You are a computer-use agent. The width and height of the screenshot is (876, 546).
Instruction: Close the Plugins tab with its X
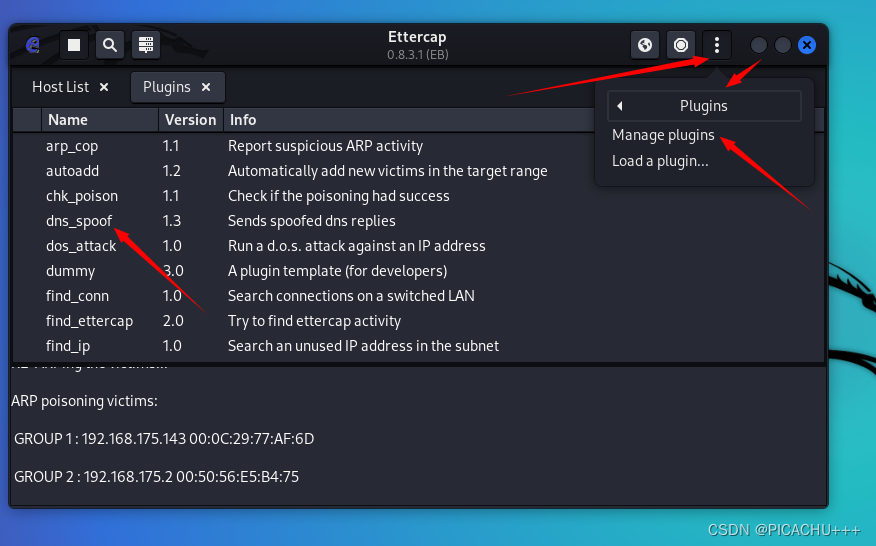206,87
